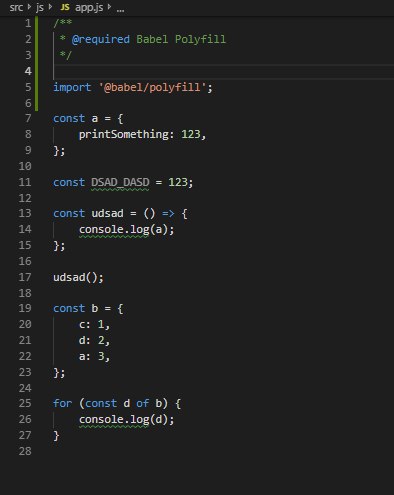Click the '/**' comment opener on line 1
Image resolution: width=394 pixels, height=495 pixels.
click(63, 23)
